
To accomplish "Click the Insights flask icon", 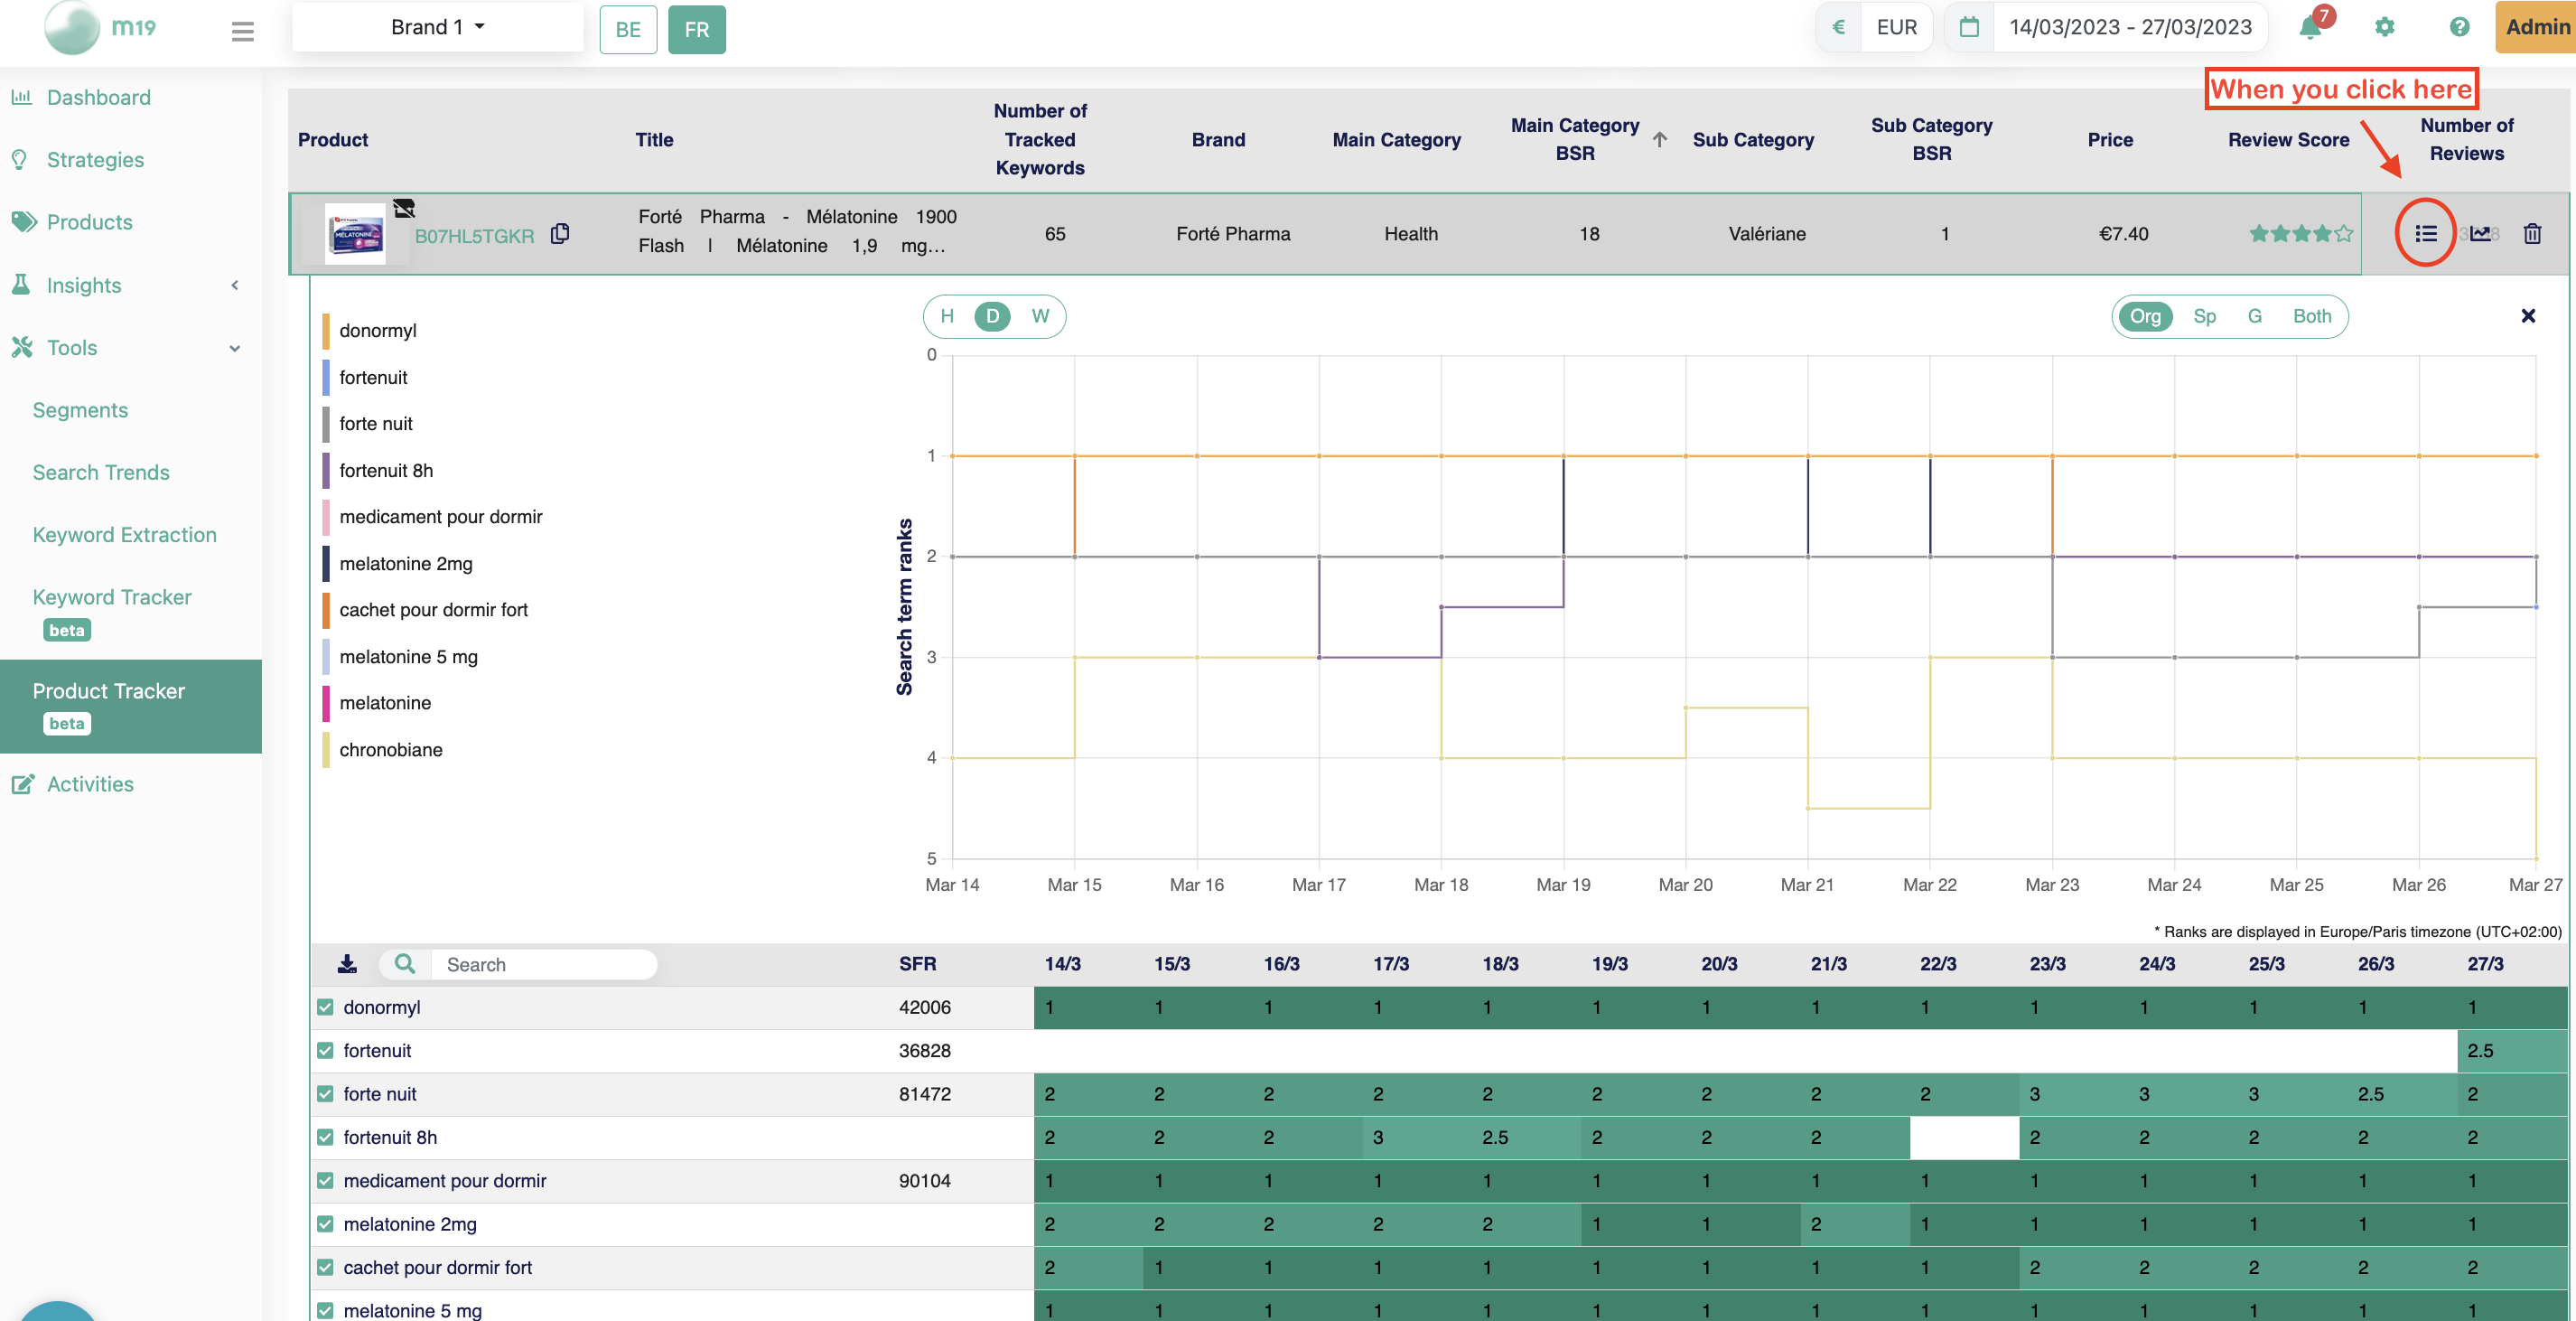I will pyautogui.click(x=20, y=284).
